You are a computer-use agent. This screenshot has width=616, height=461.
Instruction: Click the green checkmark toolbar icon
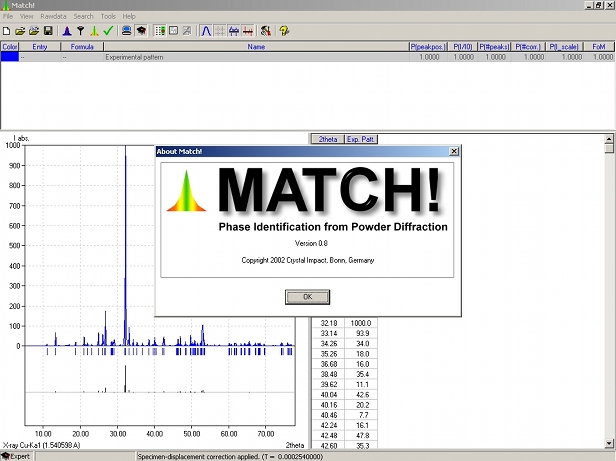click(x=108, y=31)
